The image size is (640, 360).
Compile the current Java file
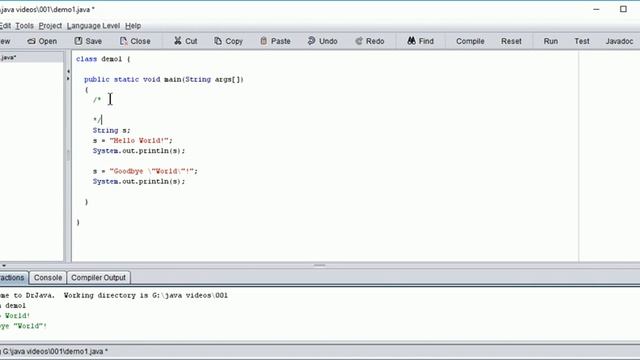coord(470,41)
